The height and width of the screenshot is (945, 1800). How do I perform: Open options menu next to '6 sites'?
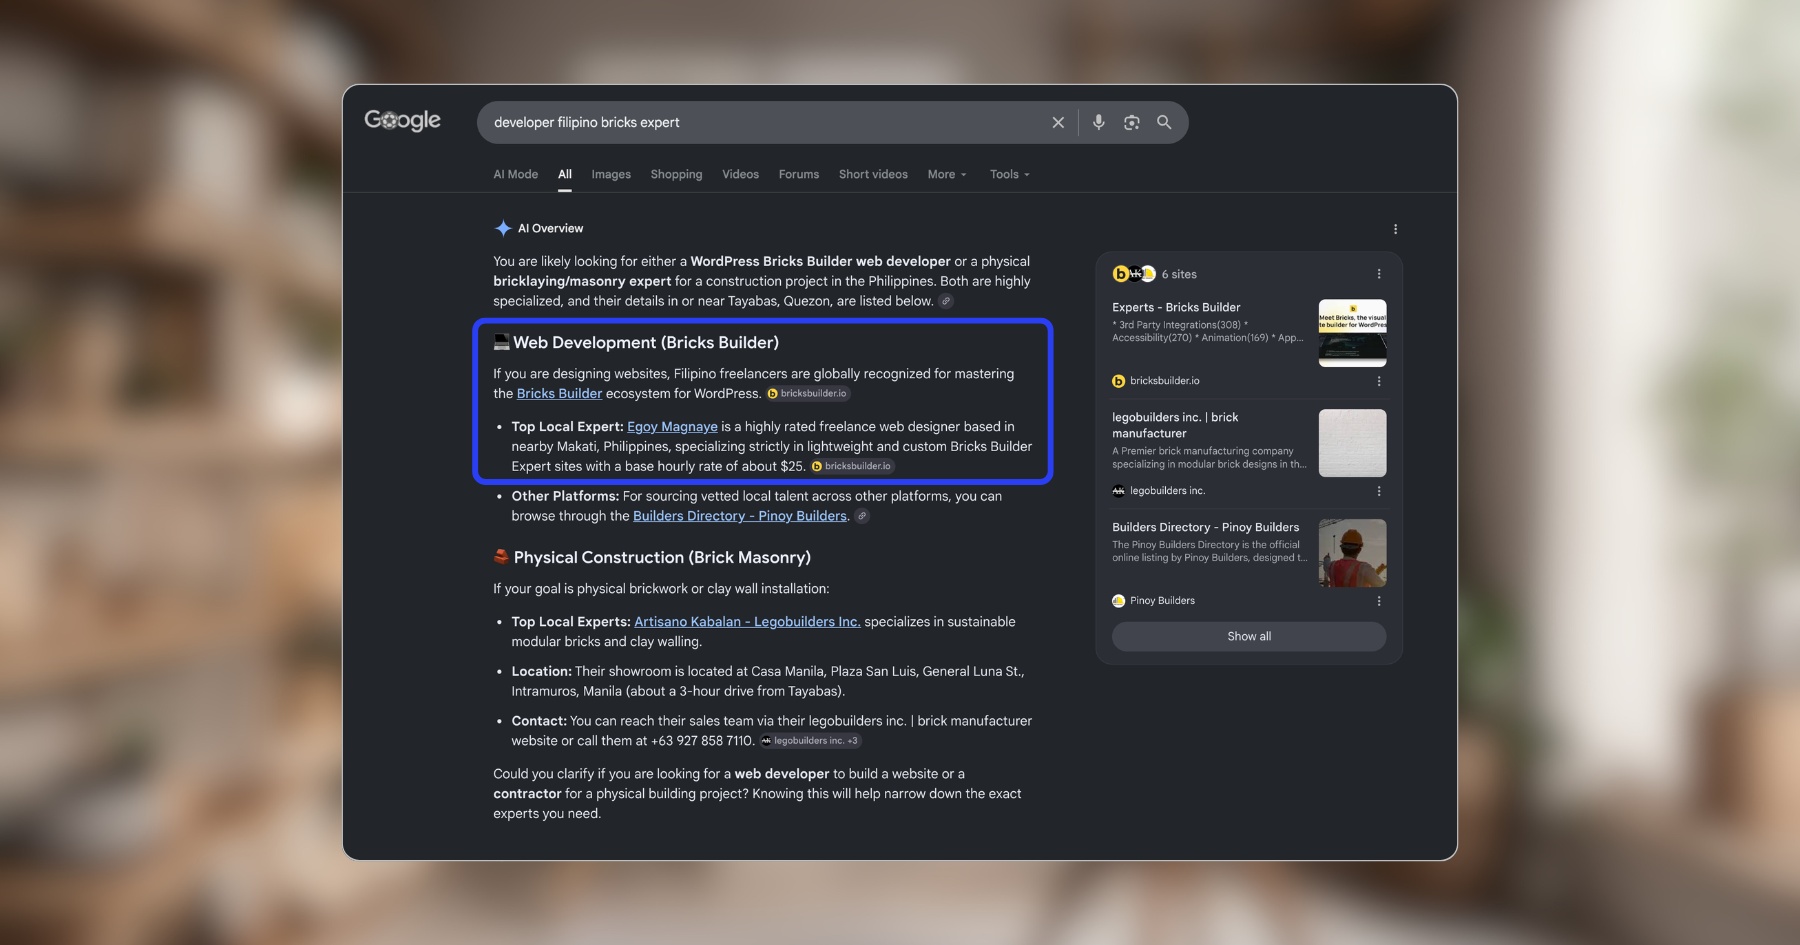(x=1379, y=274)
